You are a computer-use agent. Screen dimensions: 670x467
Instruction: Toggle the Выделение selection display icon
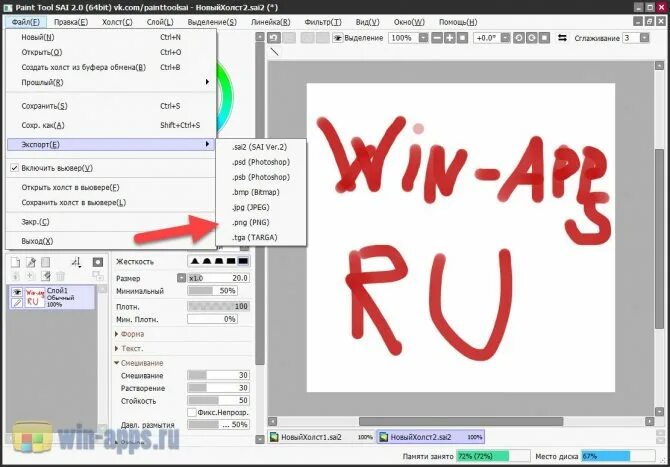[x=338, y=38]
